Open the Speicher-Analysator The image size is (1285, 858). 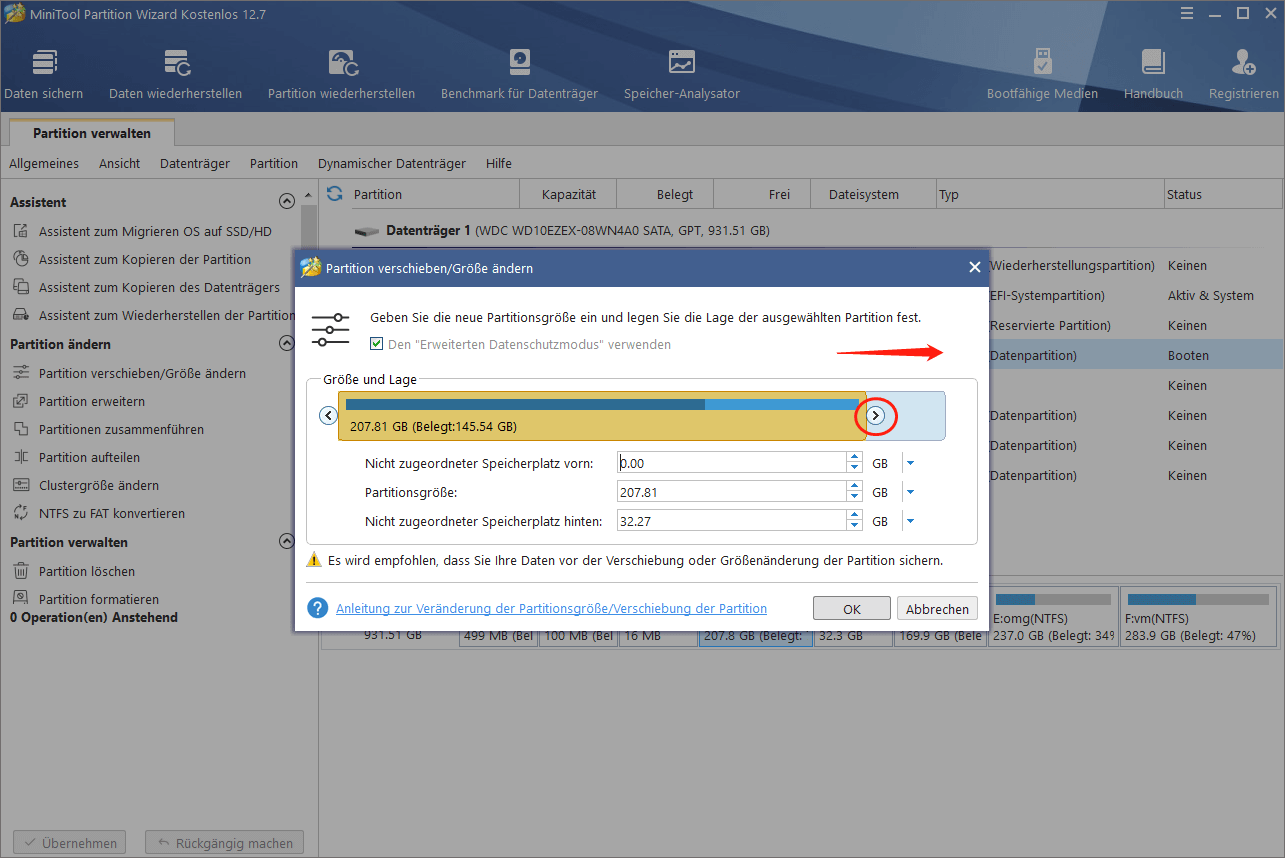click(x=681, y=72)
